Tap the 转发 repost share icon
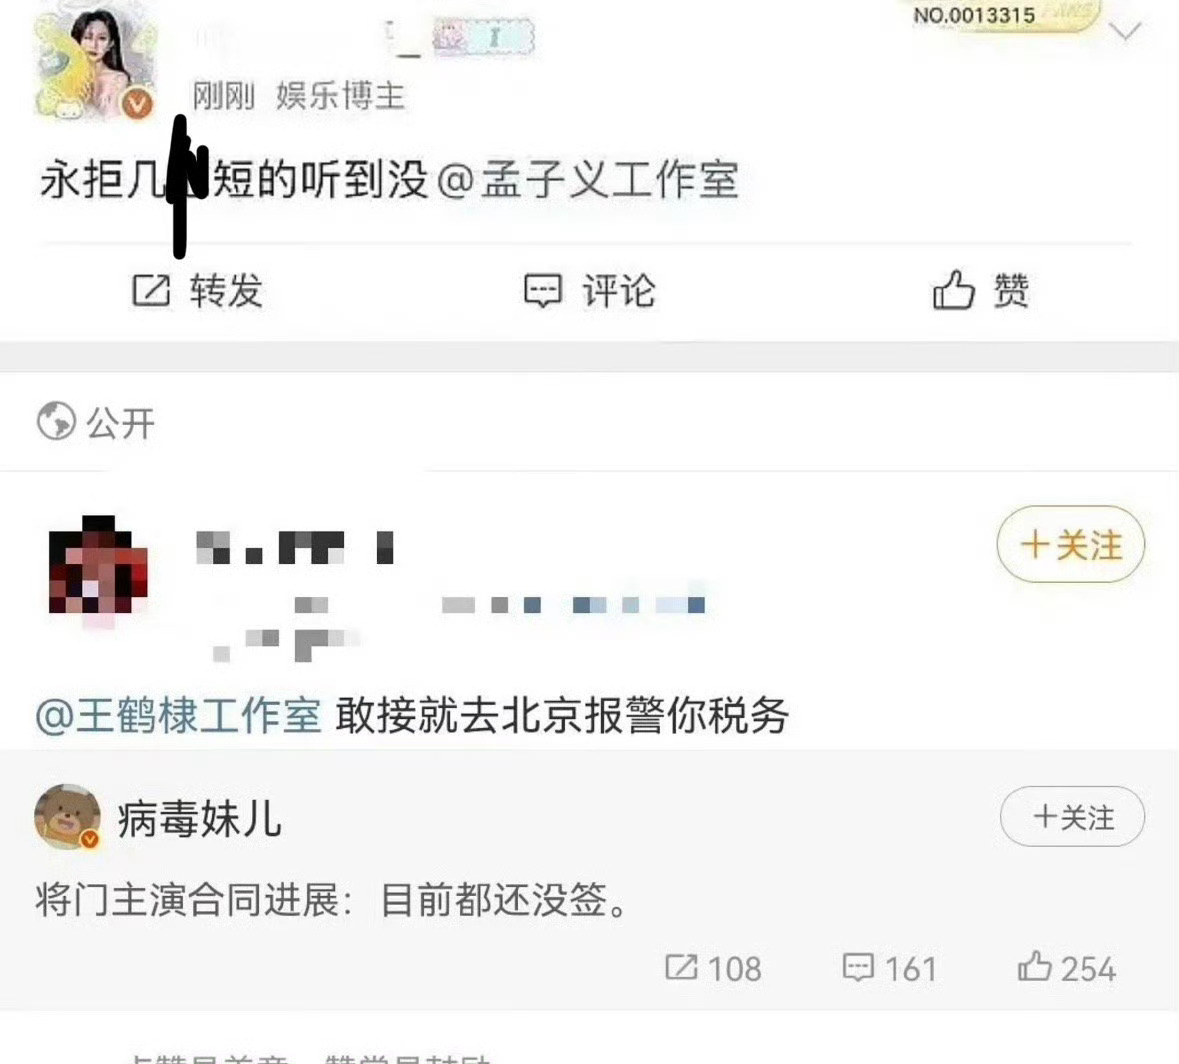1179x1064 pixels. (151, 290)
